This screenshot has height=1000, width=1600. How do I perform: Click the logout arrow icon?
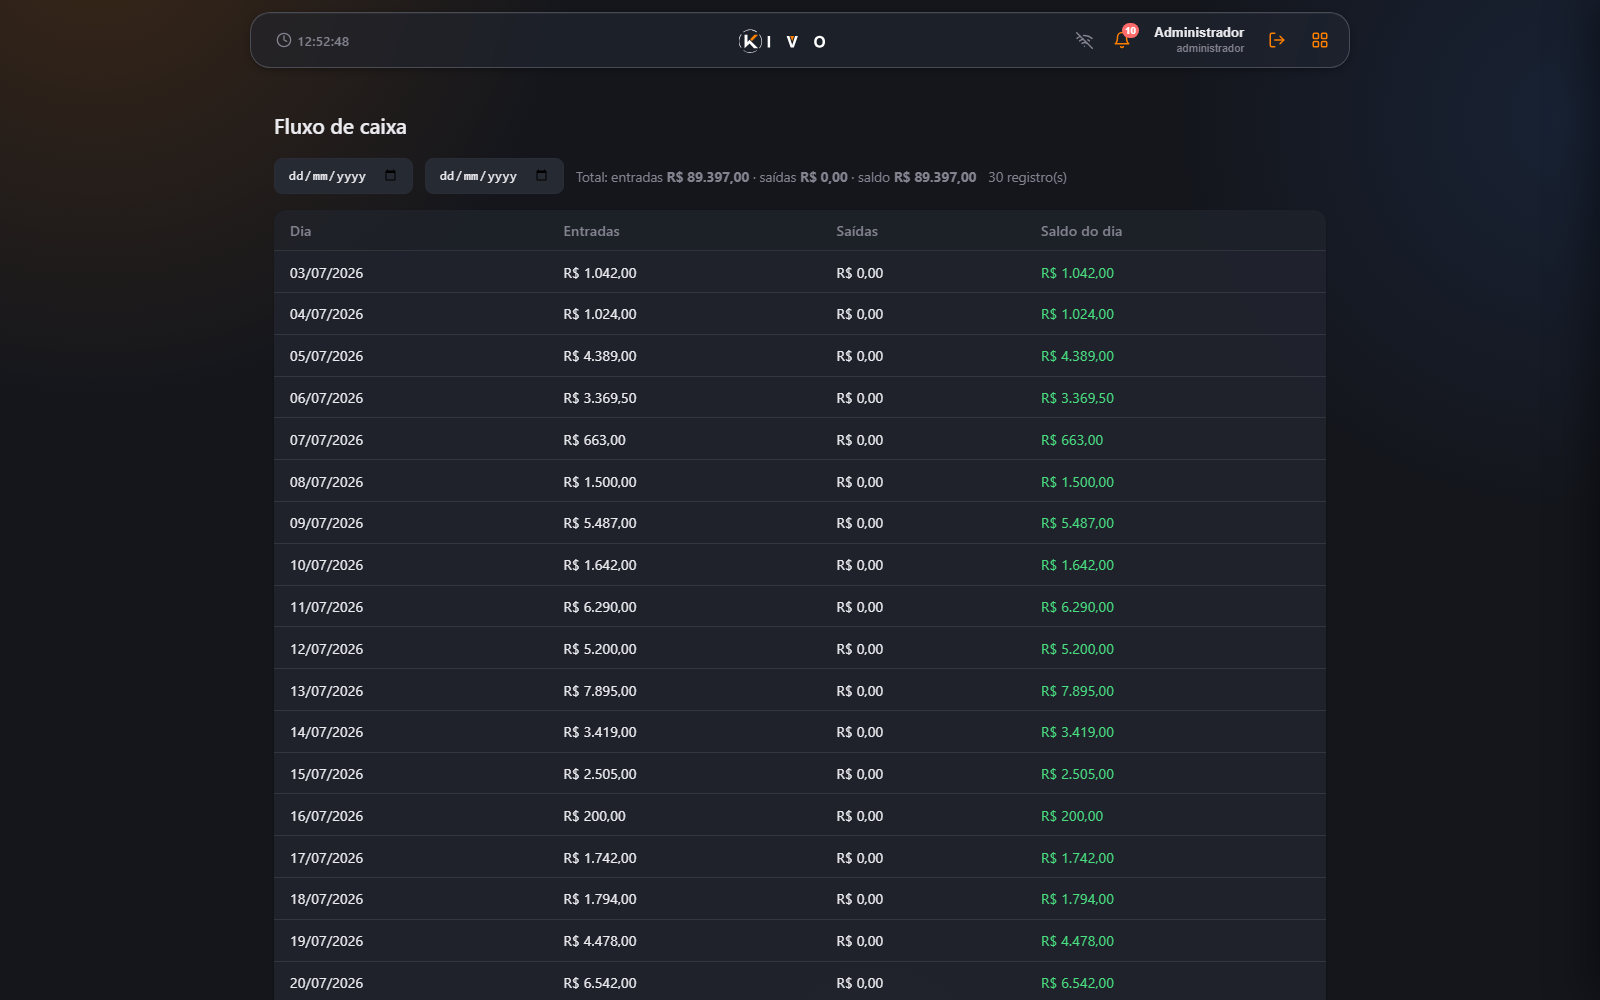tap(1277, 40)
